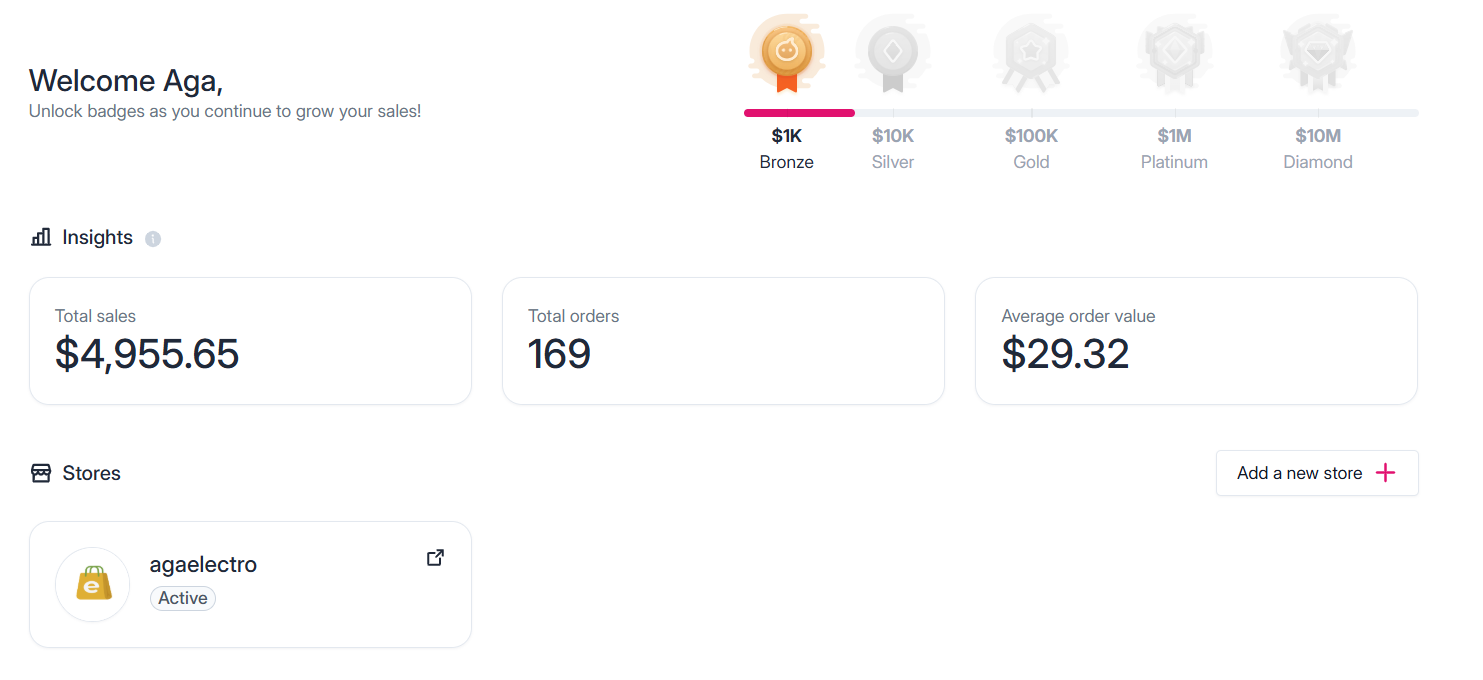This screenshot has width=1483, height=680.
Task: Click the Insights bar chart icon
Action: (x=41, y=237)
